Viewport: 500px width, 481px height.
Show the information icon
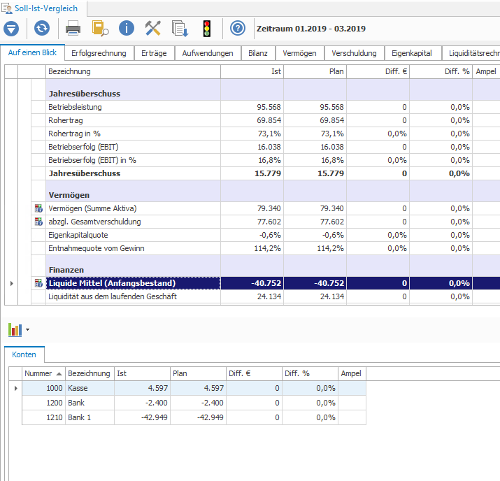[x=126, y=28]
